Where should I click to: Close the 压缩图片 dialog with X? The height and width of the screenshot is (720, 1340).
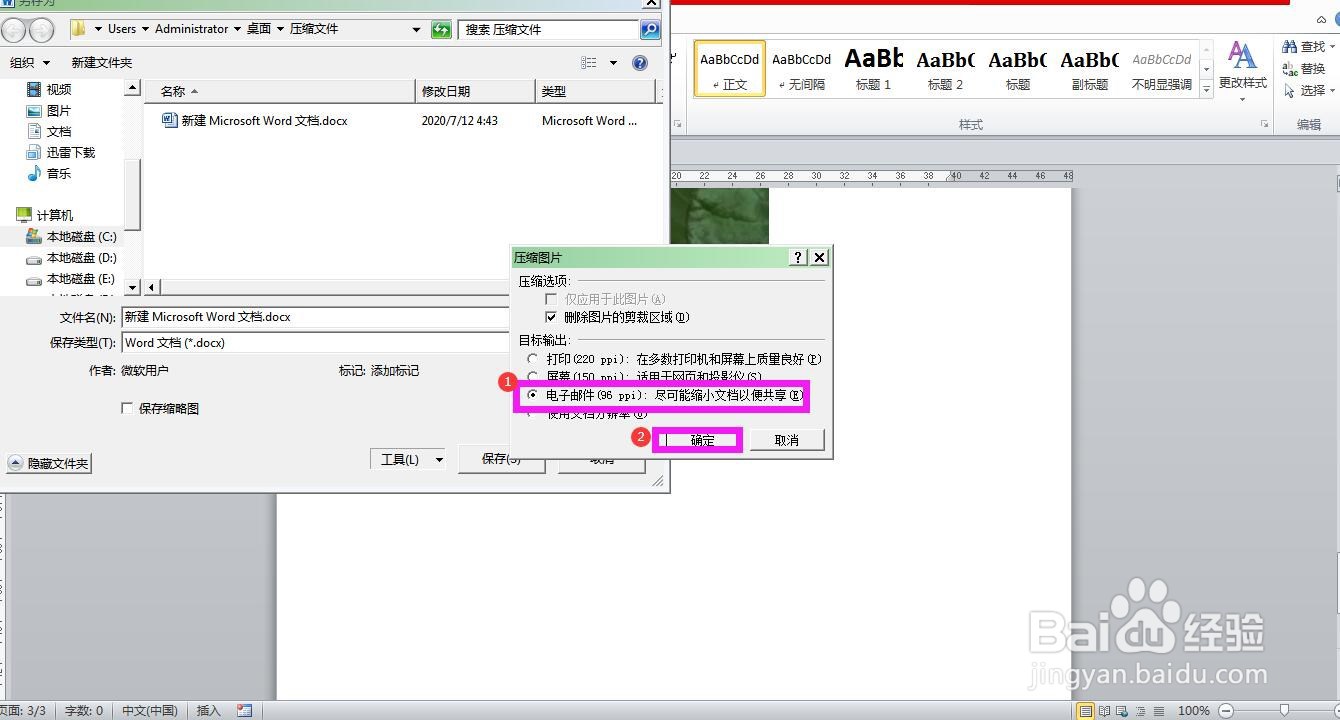(819, 257)
